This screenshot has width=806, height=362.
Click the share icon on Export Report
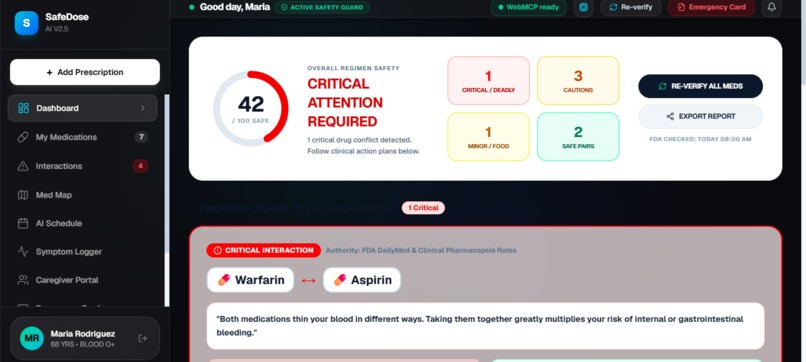coord(670,116)
